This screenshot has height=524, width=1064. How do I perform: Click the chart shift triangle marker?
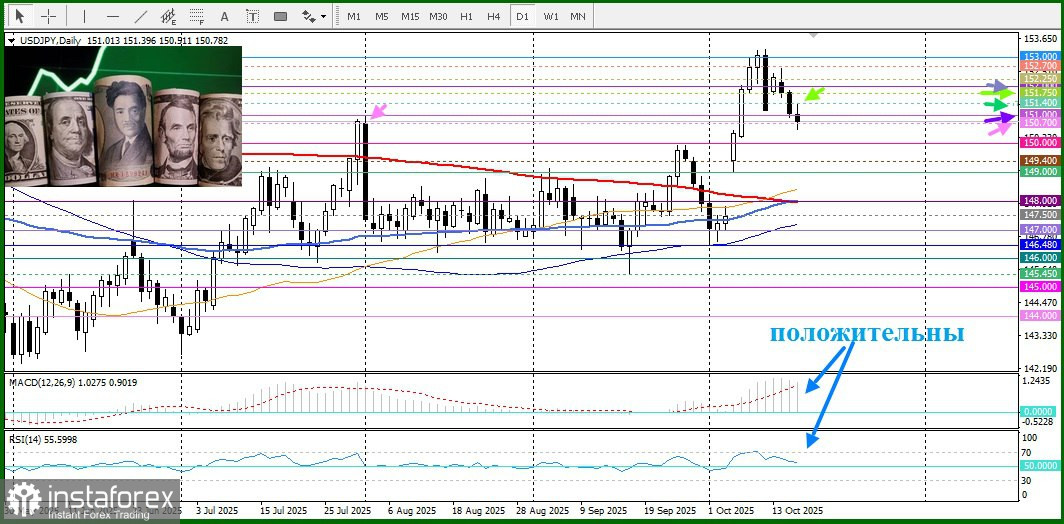(x=814, y=34)
